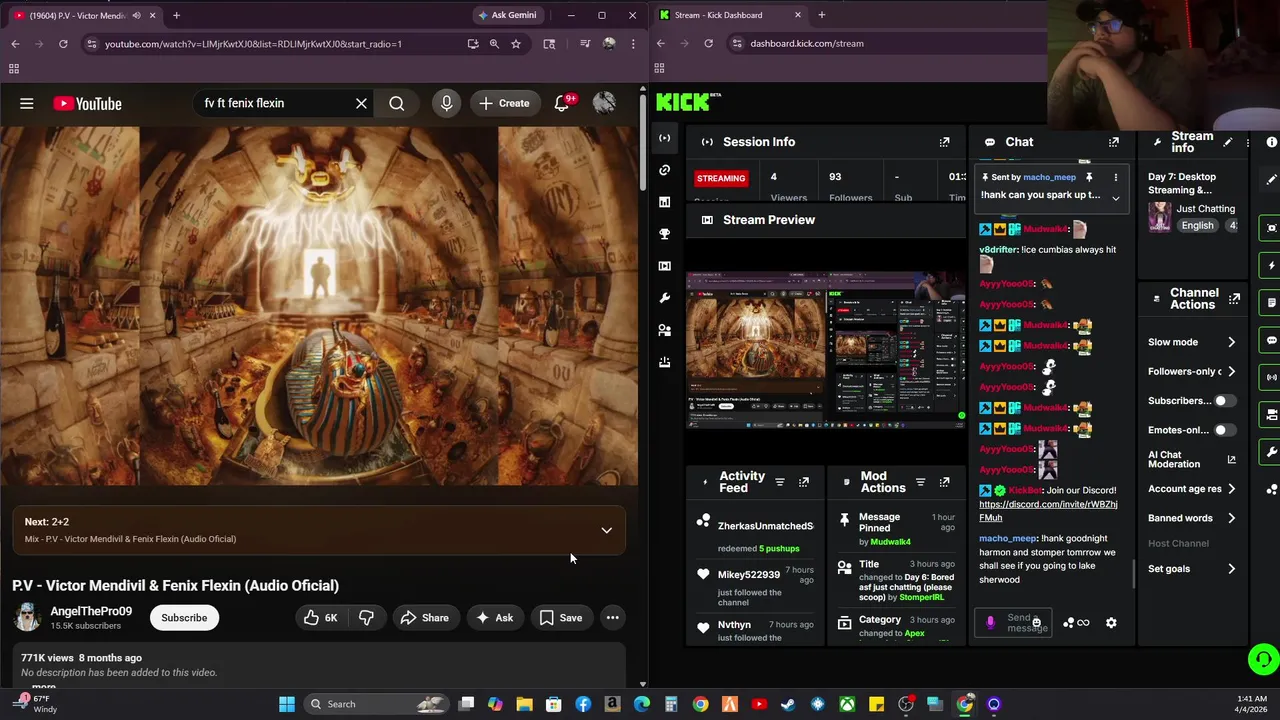Subscribe to AngelThePro09 channel
Viewport: 1280px width, 720px height.
184,618
